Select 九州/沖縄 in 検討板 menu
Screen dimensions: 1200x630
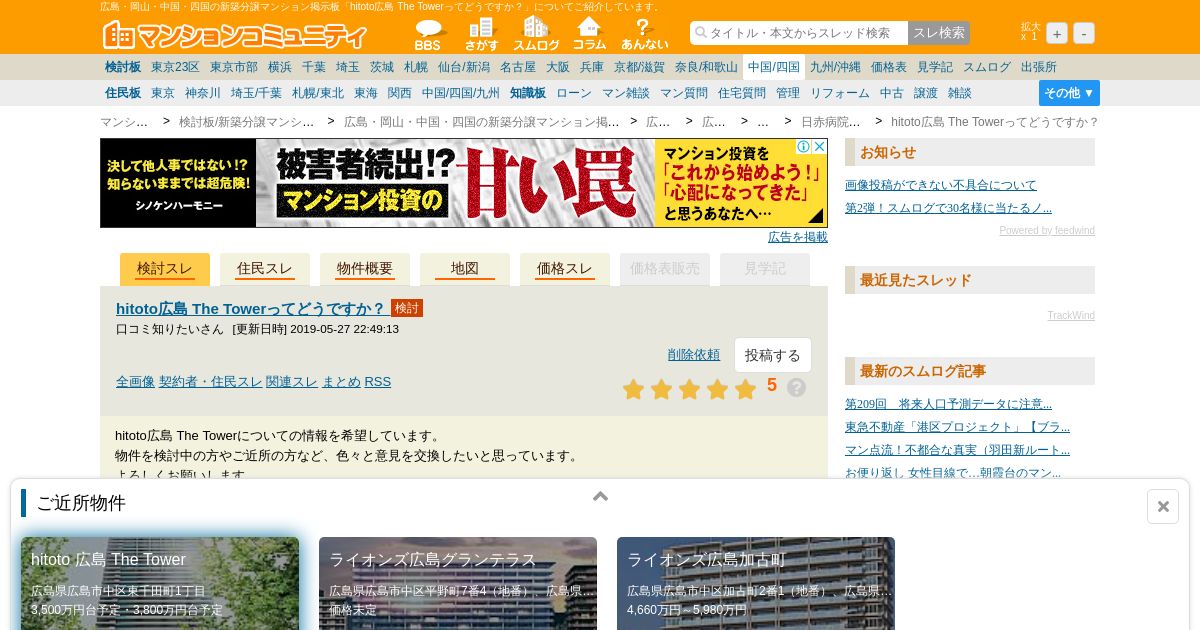tap(835, 67)
